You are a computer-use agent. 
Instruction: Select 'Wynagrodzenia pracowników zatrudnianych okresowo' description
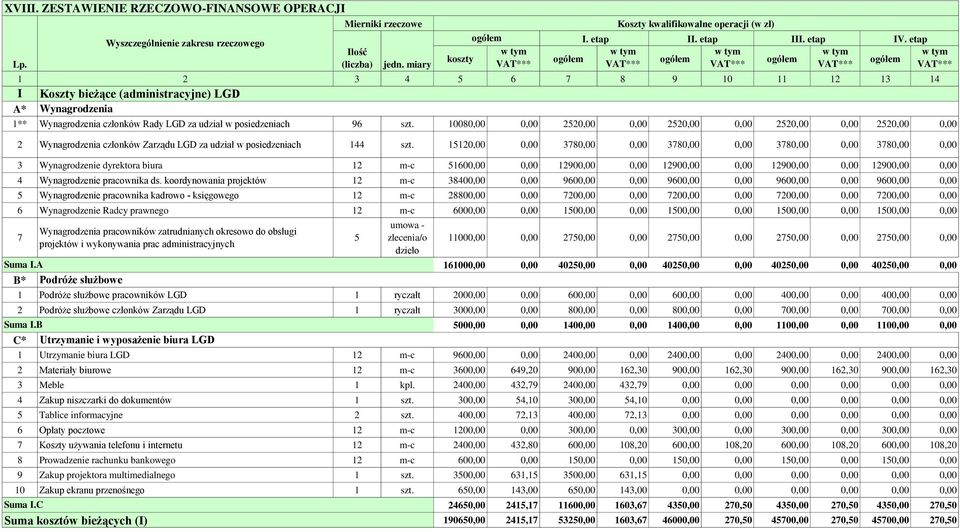click(168, 238)
